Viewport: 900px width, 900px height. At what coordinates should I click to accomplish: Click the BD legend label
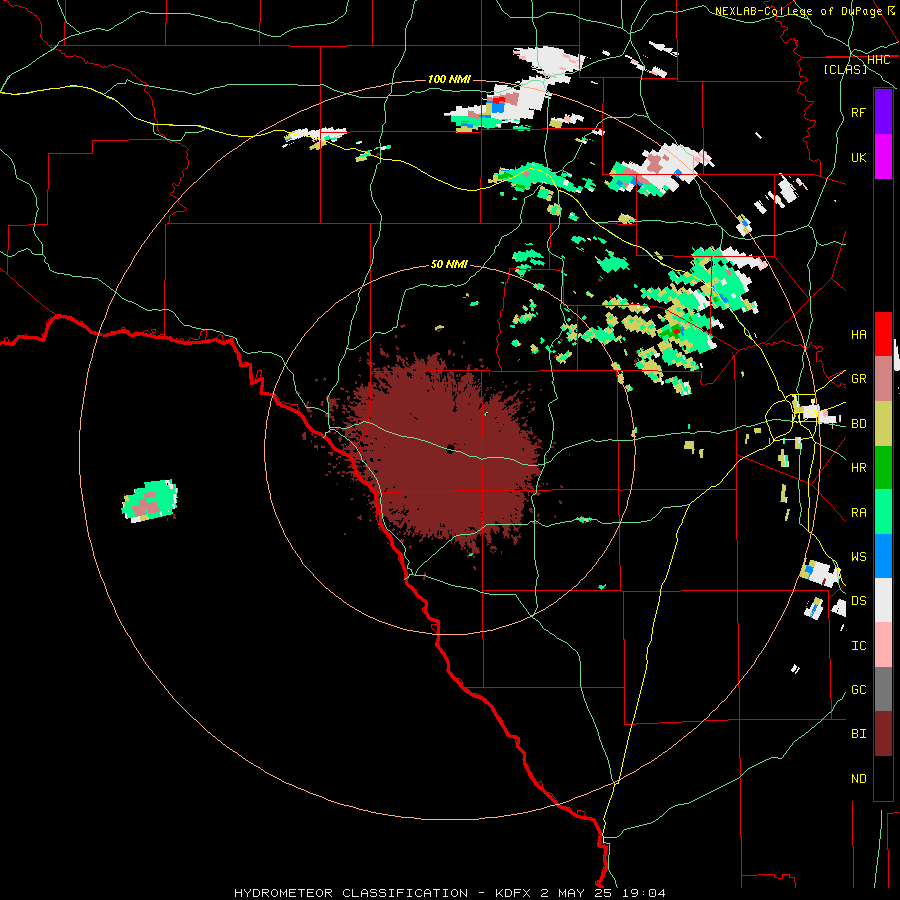click(858, 424)
